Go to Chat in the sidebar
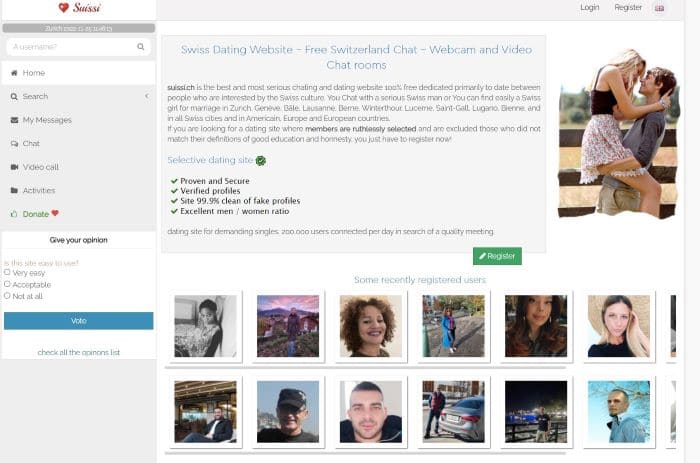The width and height of the screenshot is (700, 463). click(79, 143)
